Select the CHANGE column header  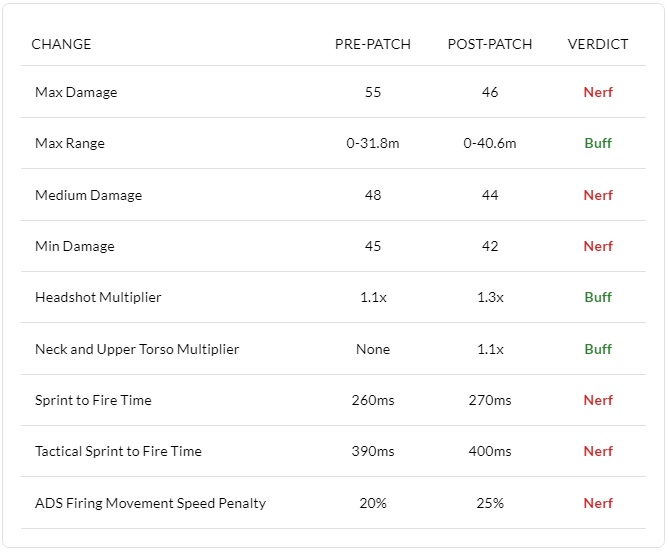[x=61, y=44]
